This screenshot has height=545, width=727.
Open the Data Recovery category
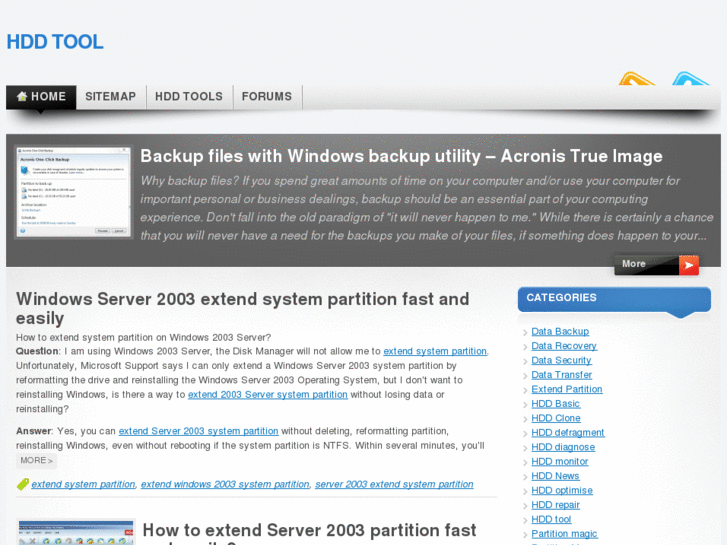click(564, 346)
